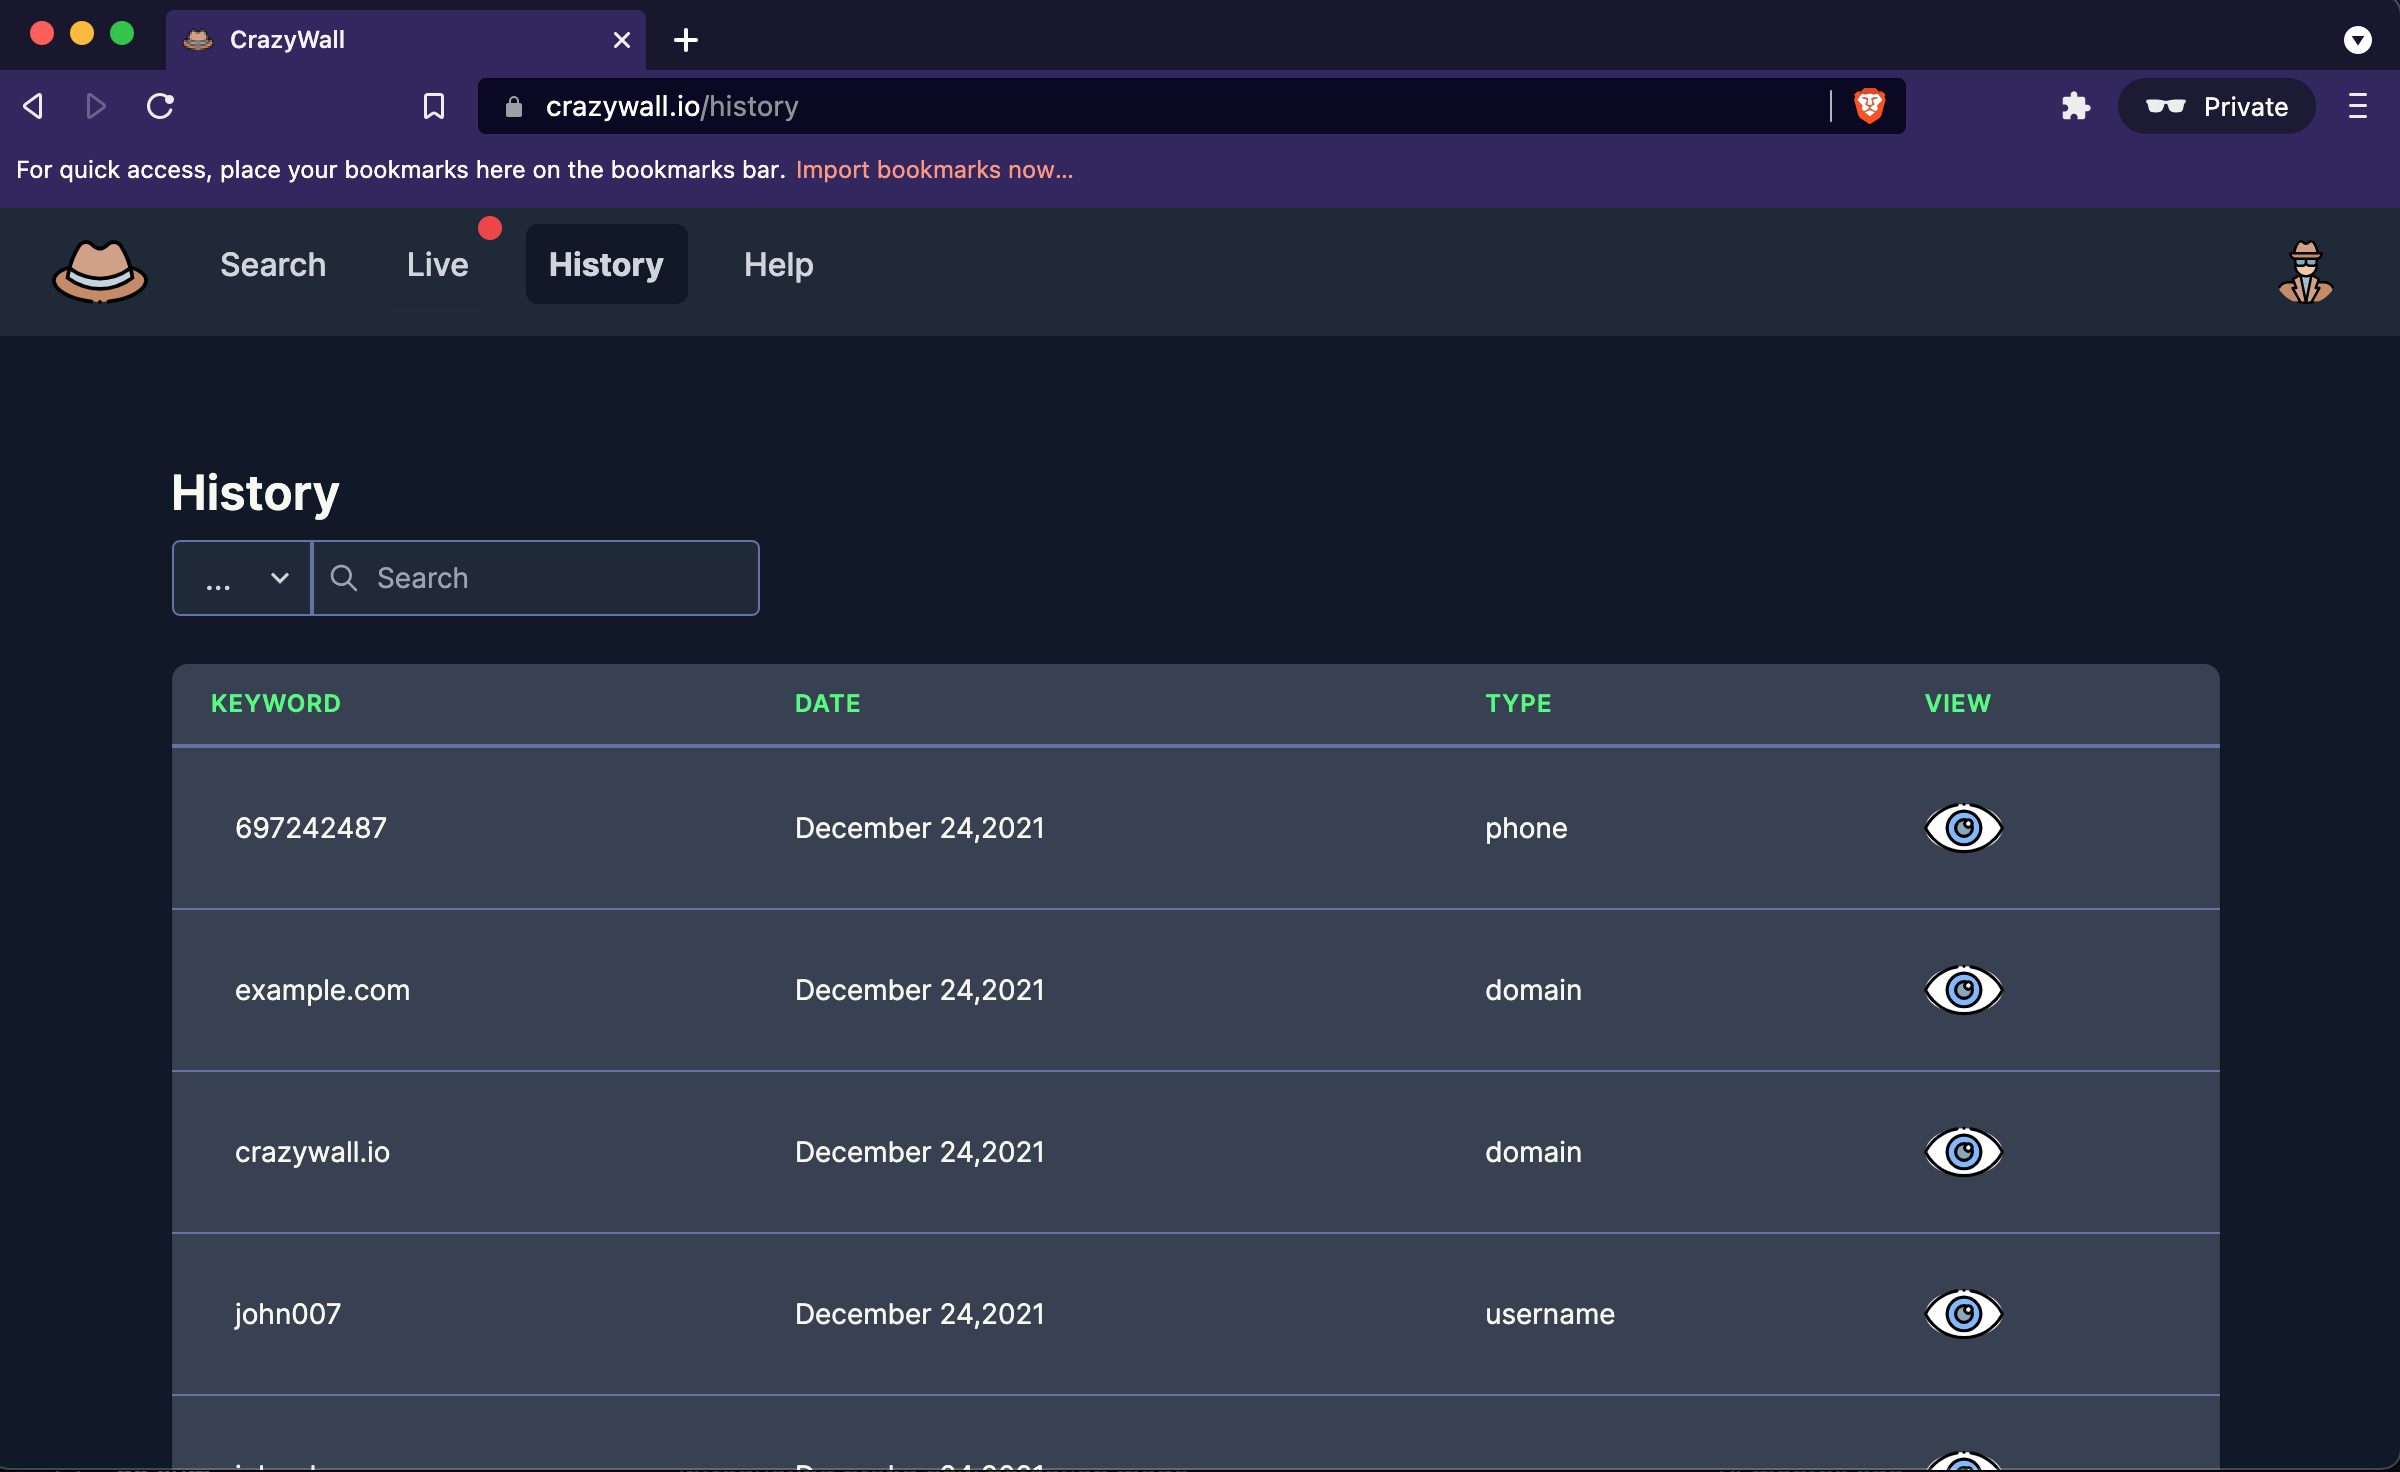Open the detective user avatar menu
2400x1472 pixels.
click(2305, 271)
